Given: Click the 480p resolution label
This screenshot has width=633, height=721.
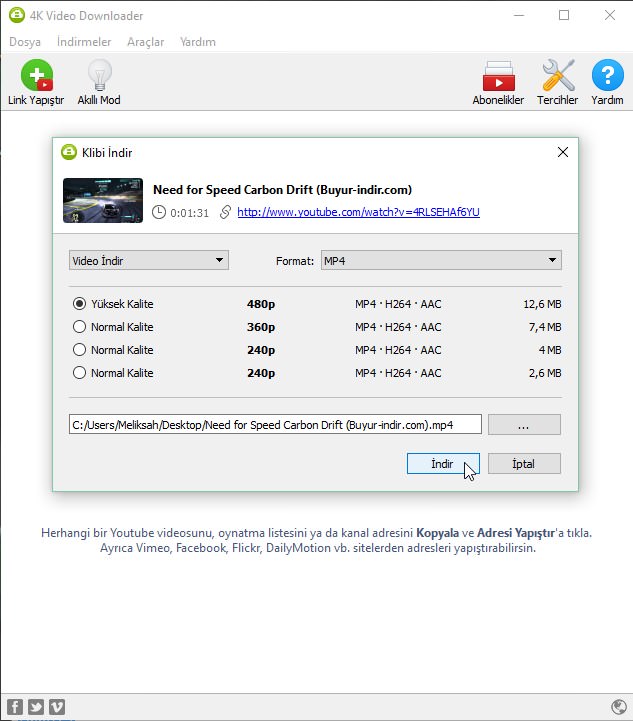Looking at the screenshot, I should click(261, 304).
